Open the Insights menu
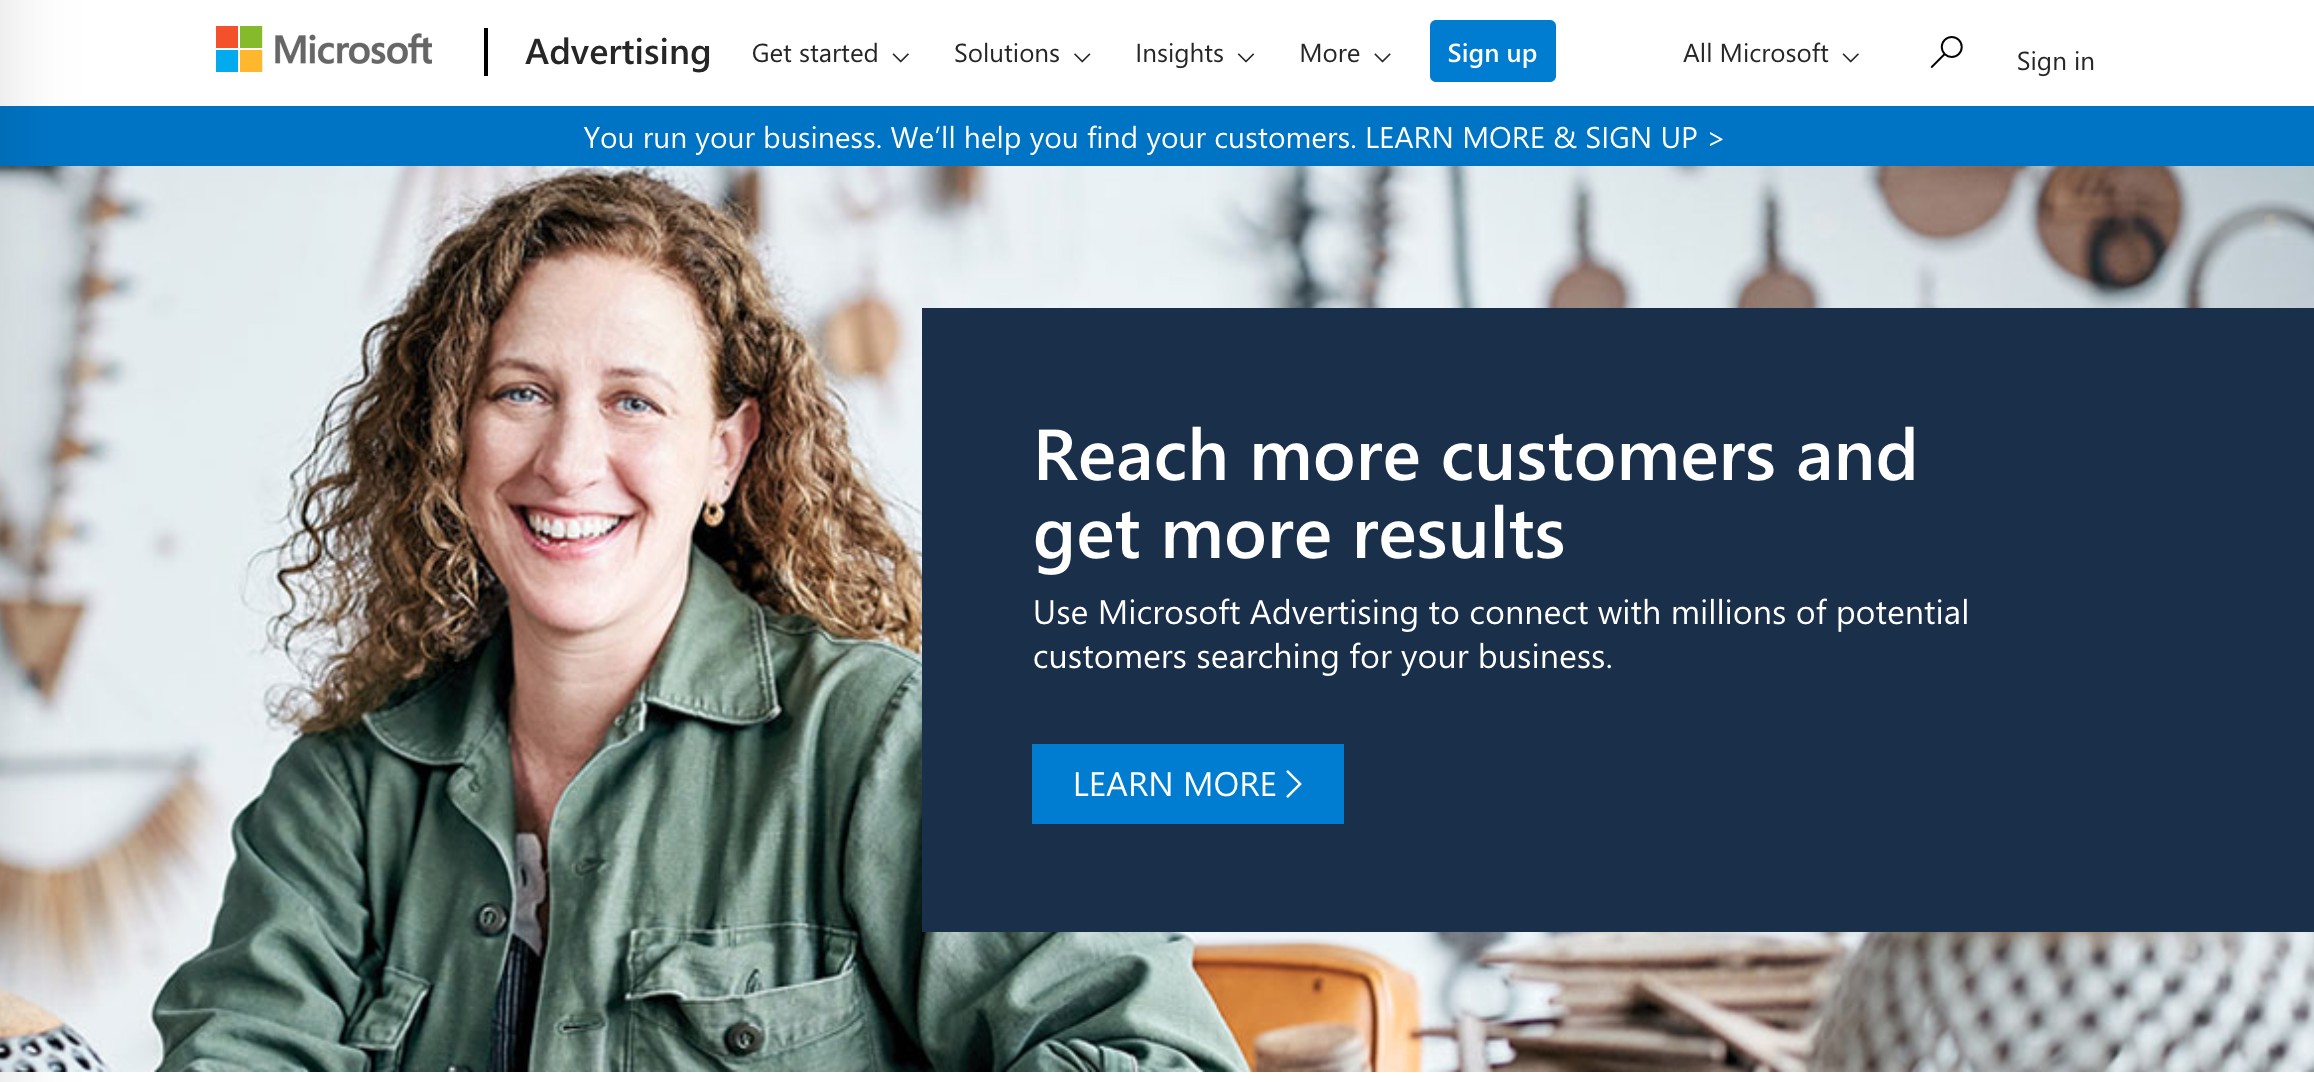2314x1082 pixels. [1195, 53]
